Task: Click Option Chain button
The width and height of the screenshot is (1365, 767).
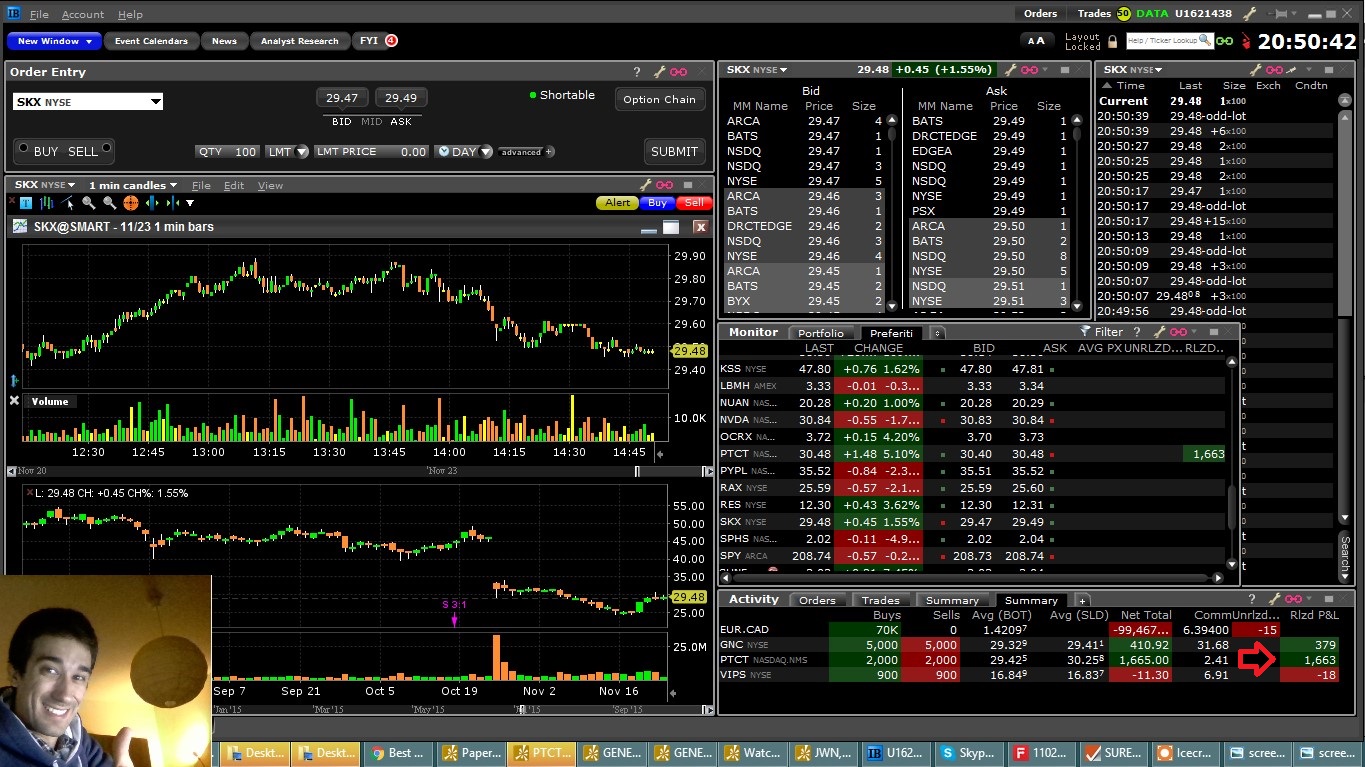Action: [x=659, y=99]
